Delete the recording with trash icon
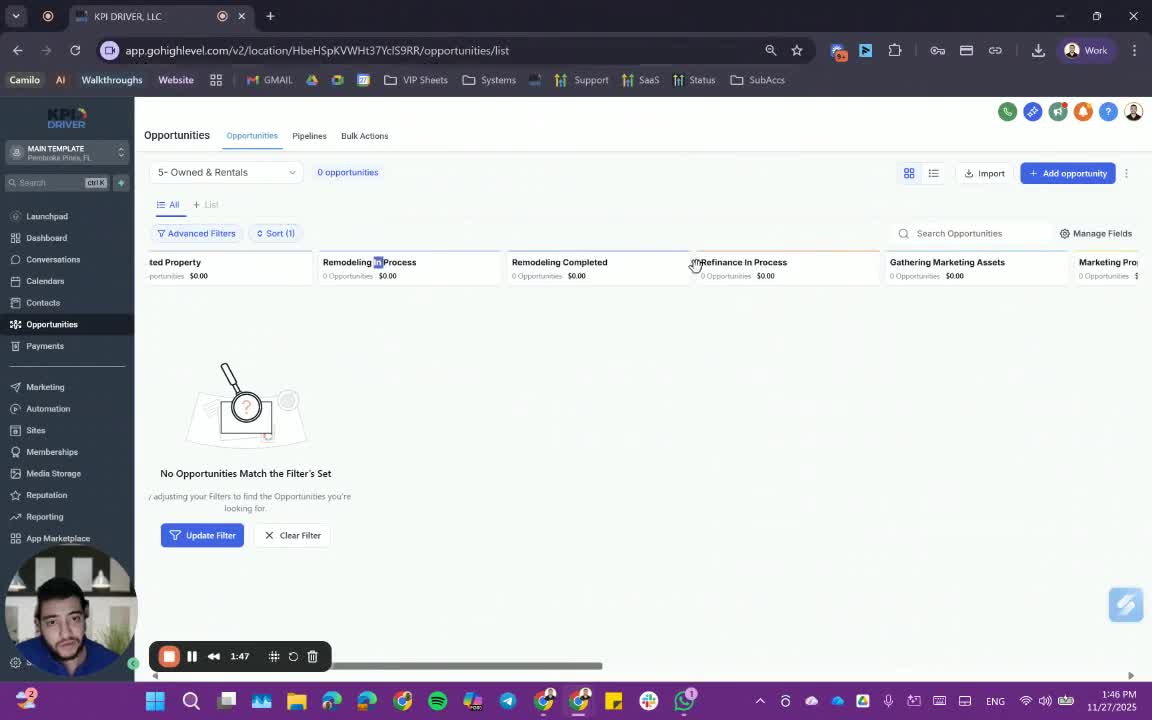 point(312,657)
